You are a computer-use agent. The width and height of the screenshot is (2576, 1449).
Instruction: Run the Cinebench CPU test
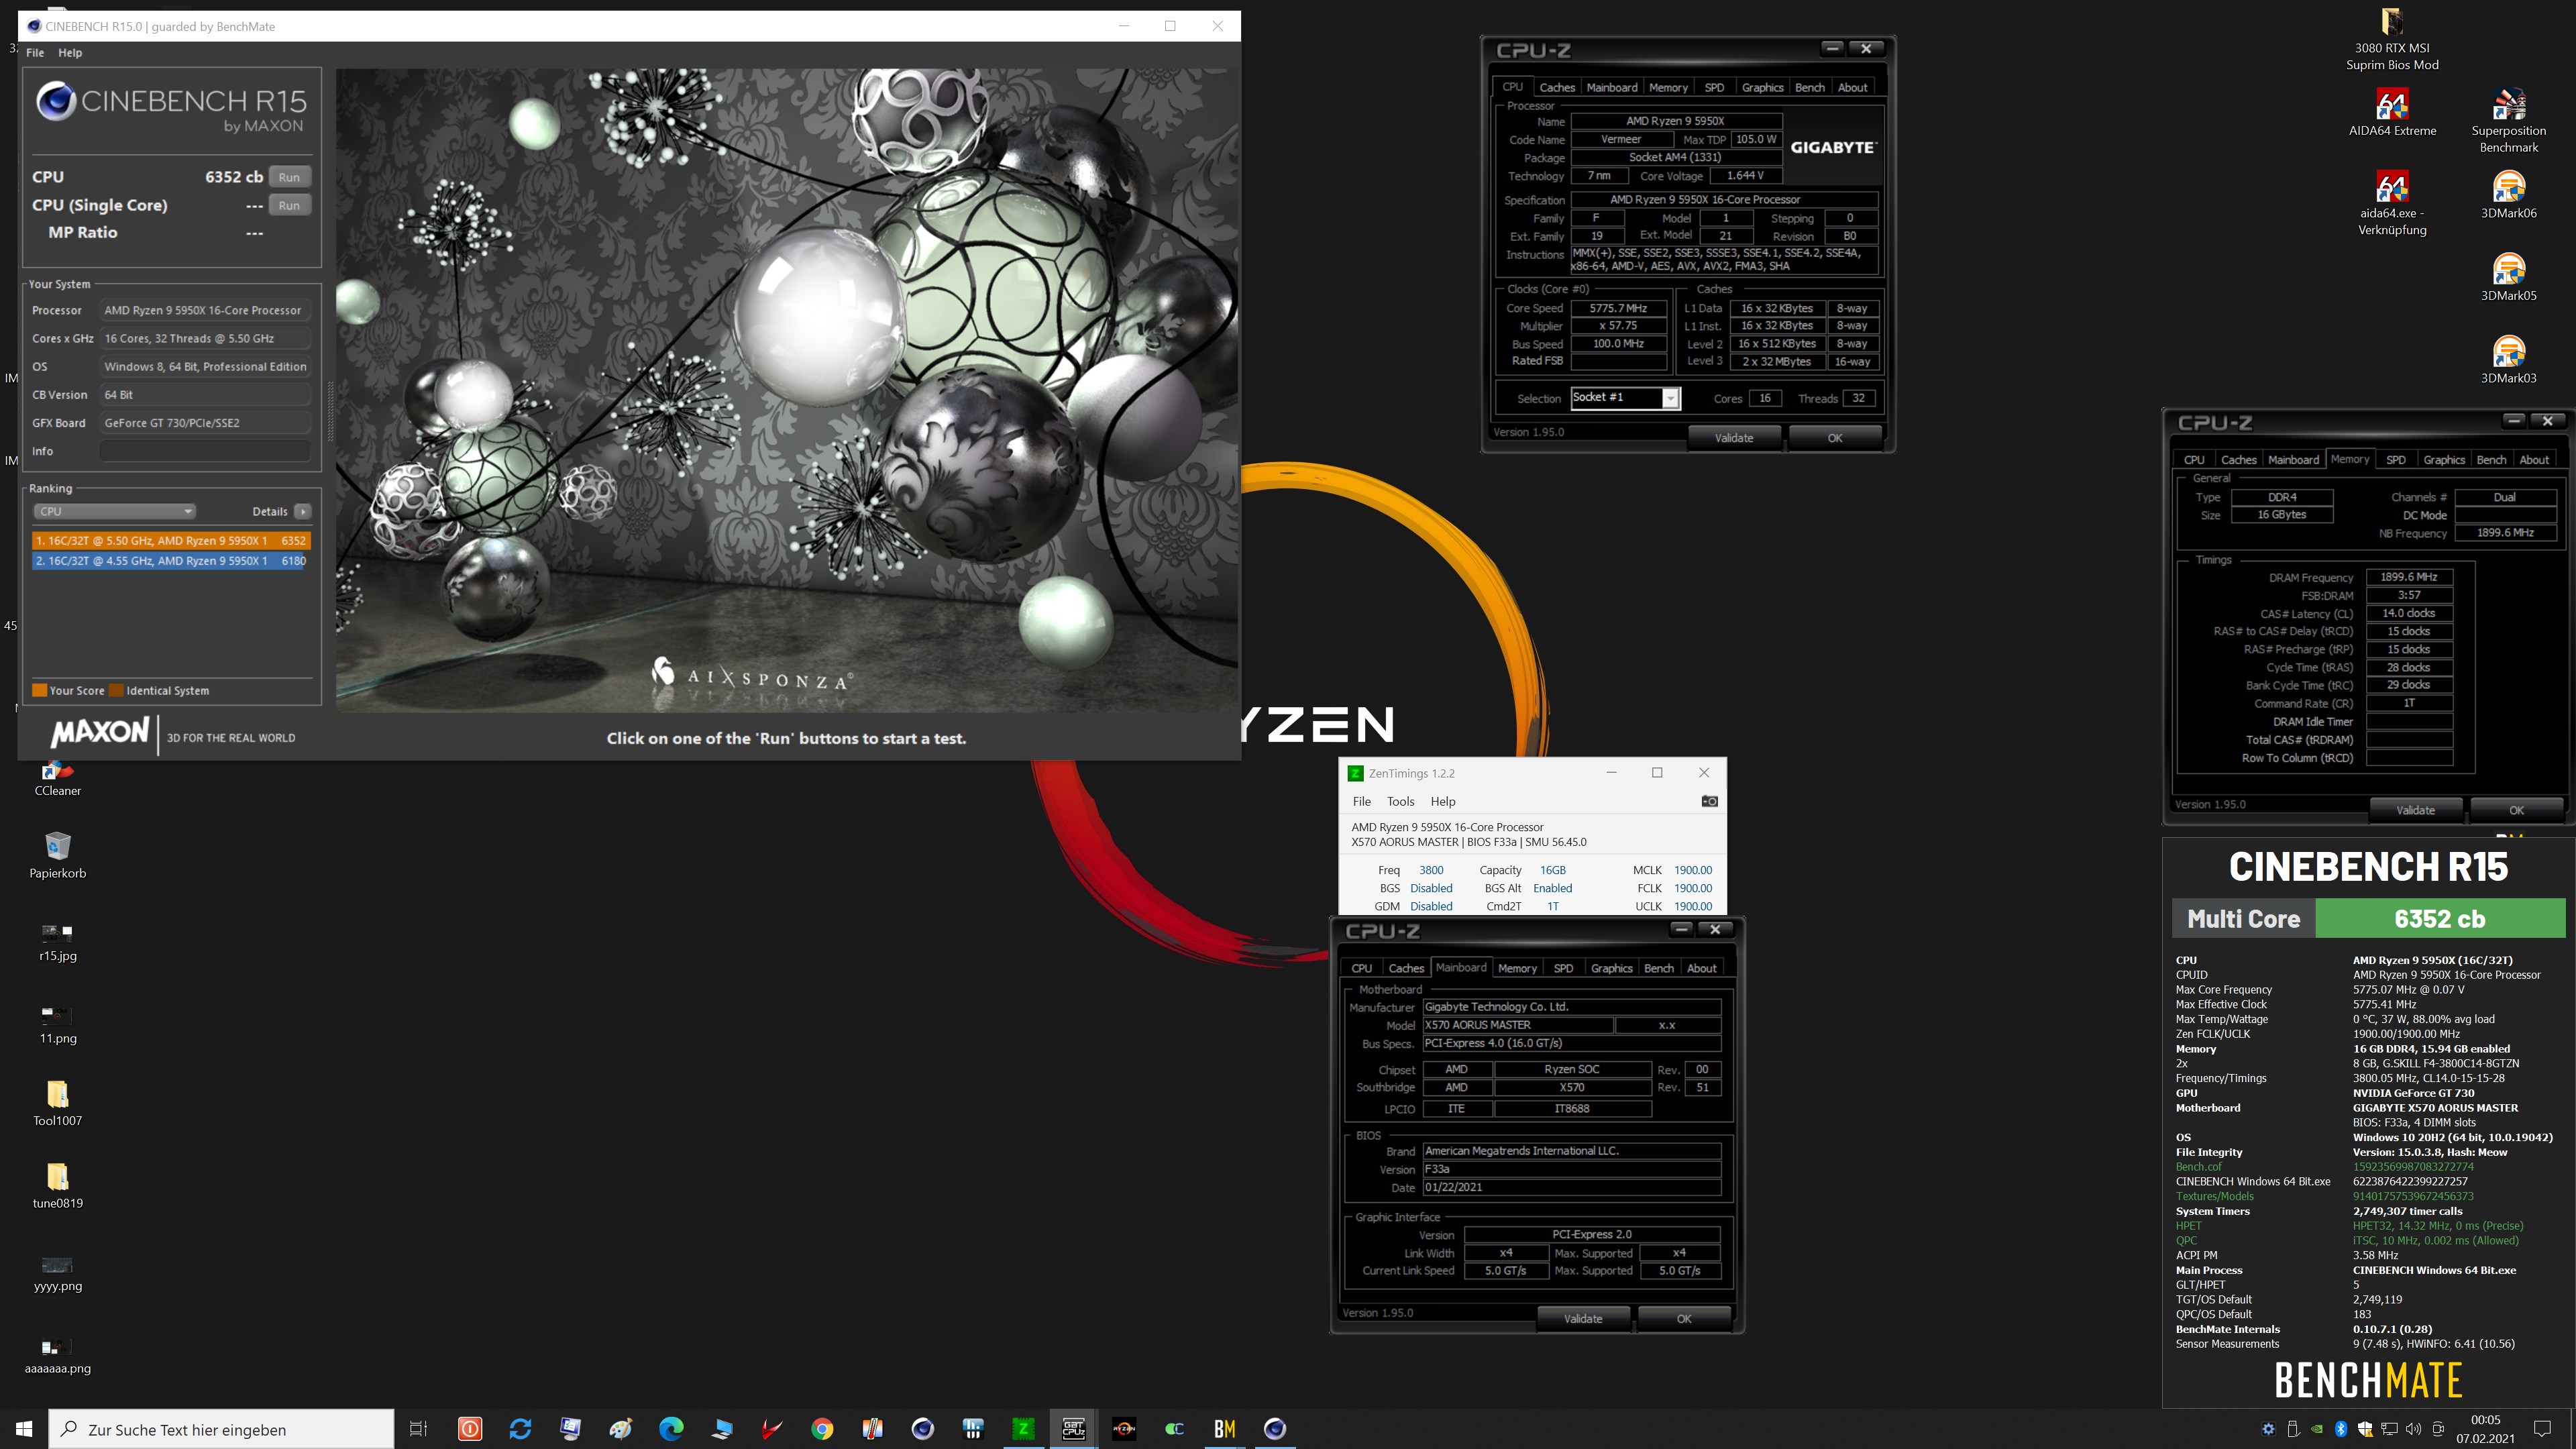(289, 177)
